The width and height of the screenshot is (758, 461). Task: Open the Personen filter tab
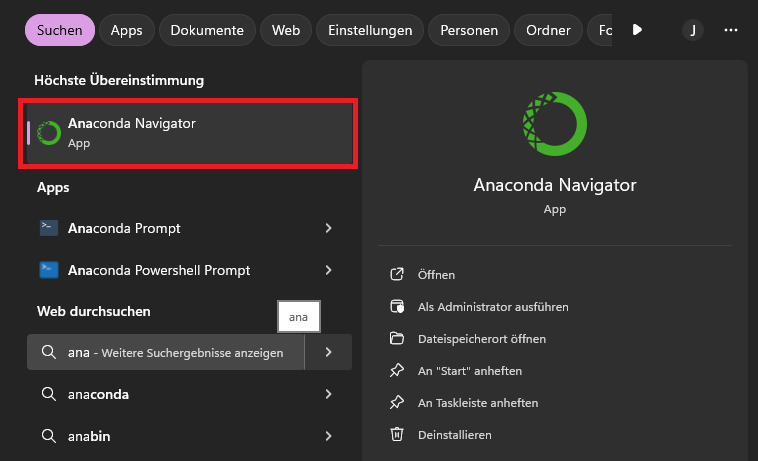(468, 30)
